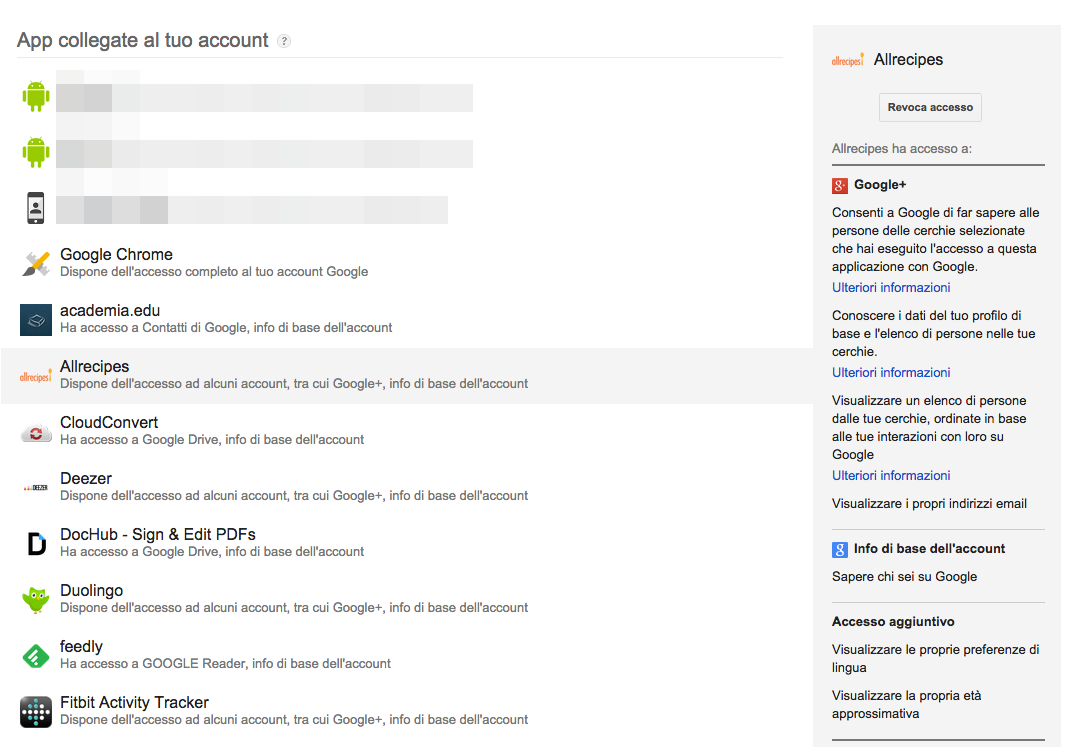Select the DocHub - Sign & Edit PDFs title

click(x=158, y=535)
